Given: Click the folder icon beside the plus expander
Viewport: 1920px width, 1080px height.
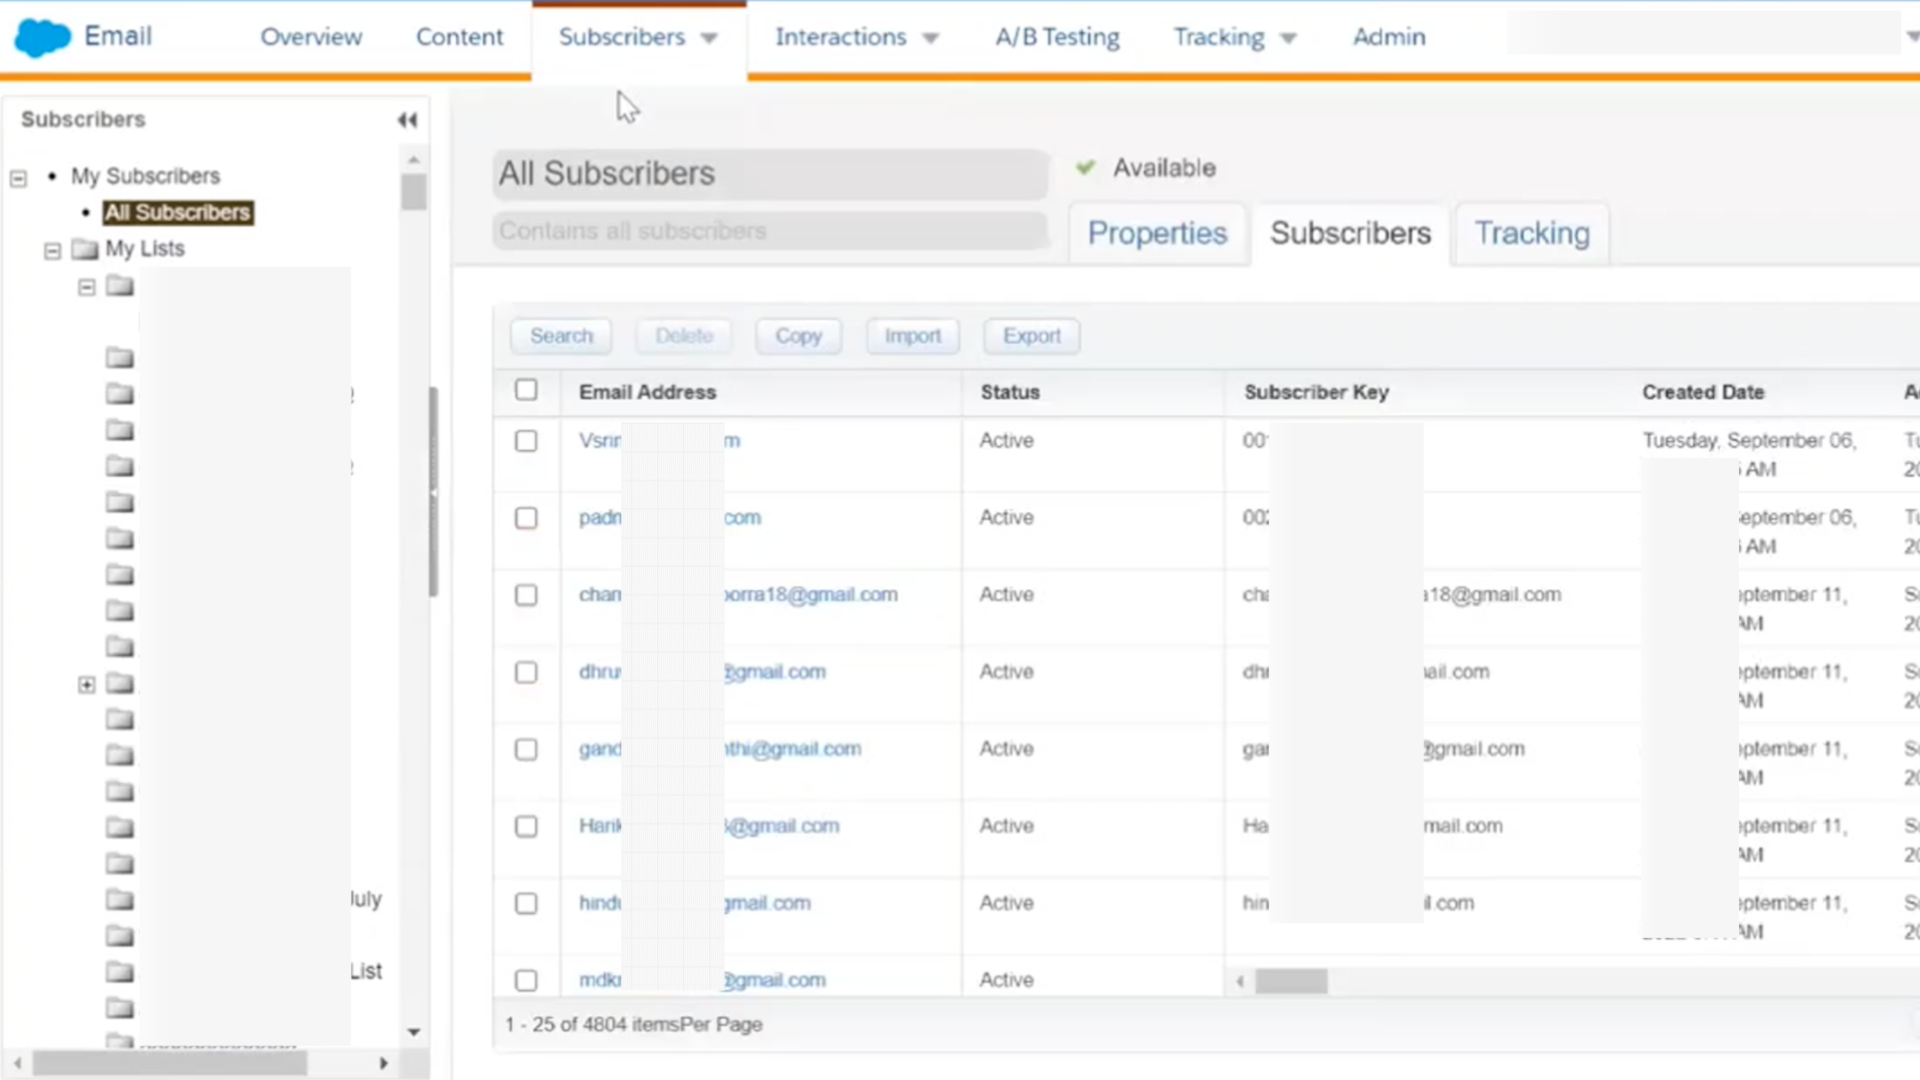Looking at the screenshot, I should coord(120,684).
